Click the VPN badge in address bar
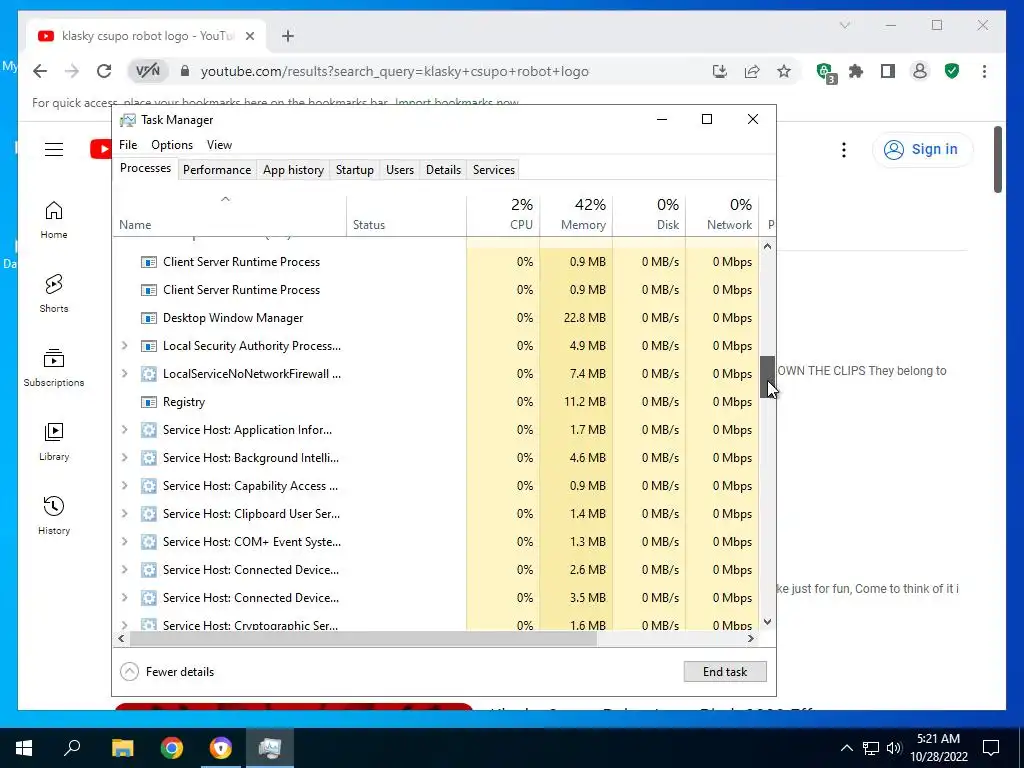The height and width of the screenshot is (768, 1024). pyautogui.click(x=148, y=71)
